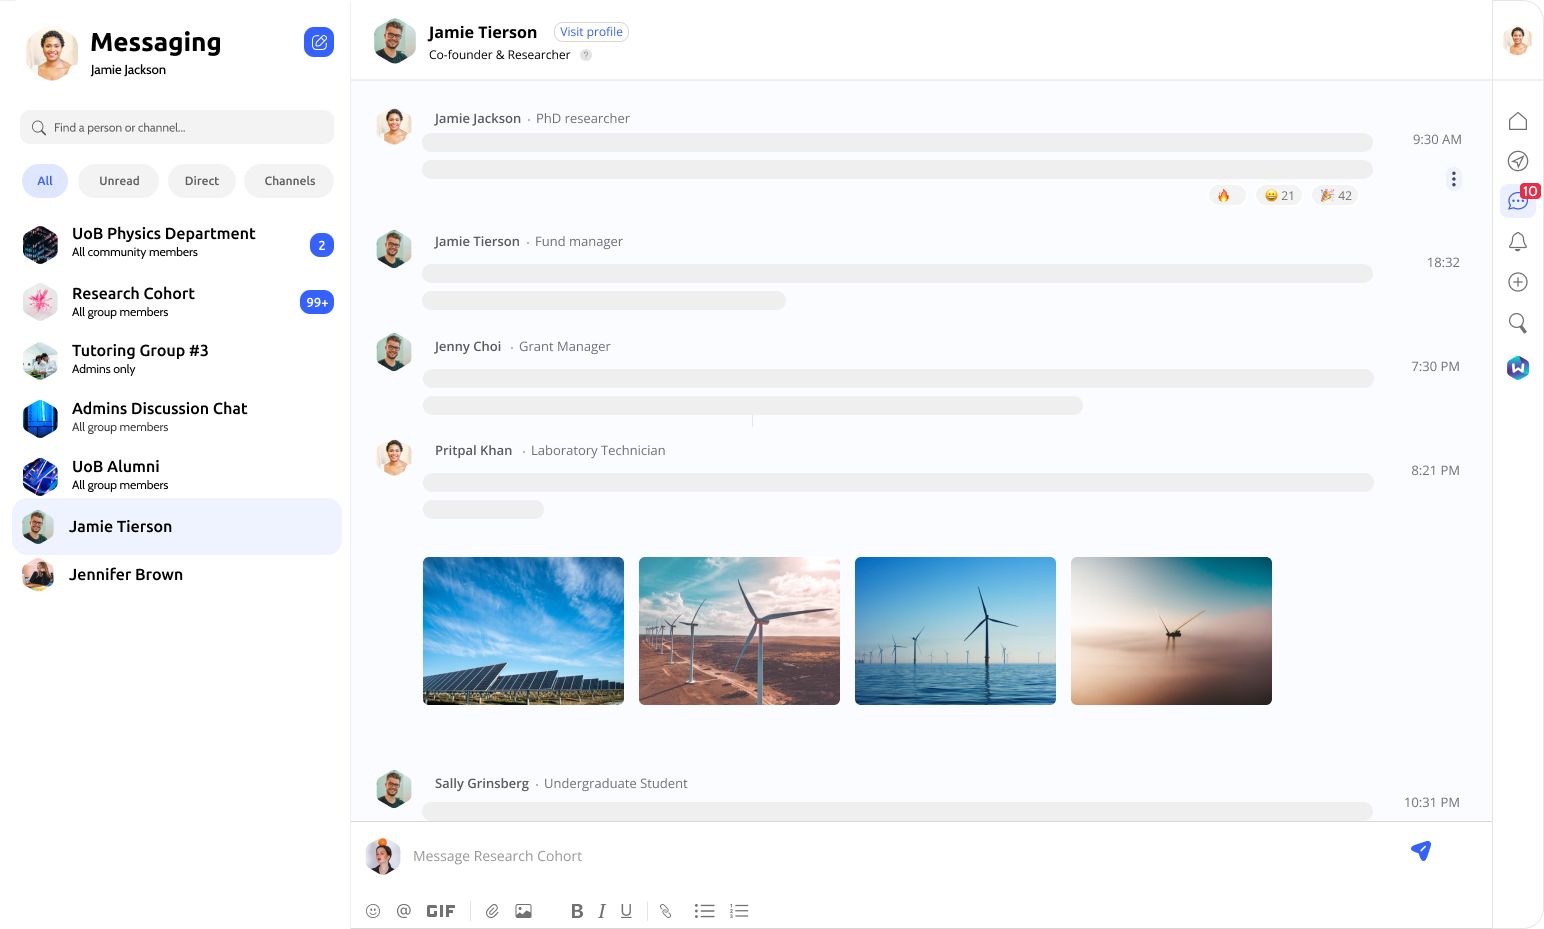Screen dimensions: 1544x929
Task: Click the help question mark beside Co-founder & Researcher
Action: (586, 55)
